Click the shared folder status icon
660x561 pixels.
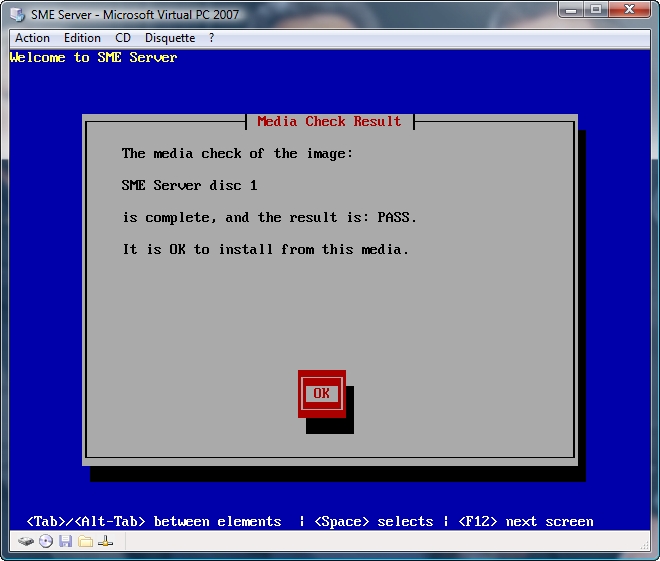[x=85, y=541]
